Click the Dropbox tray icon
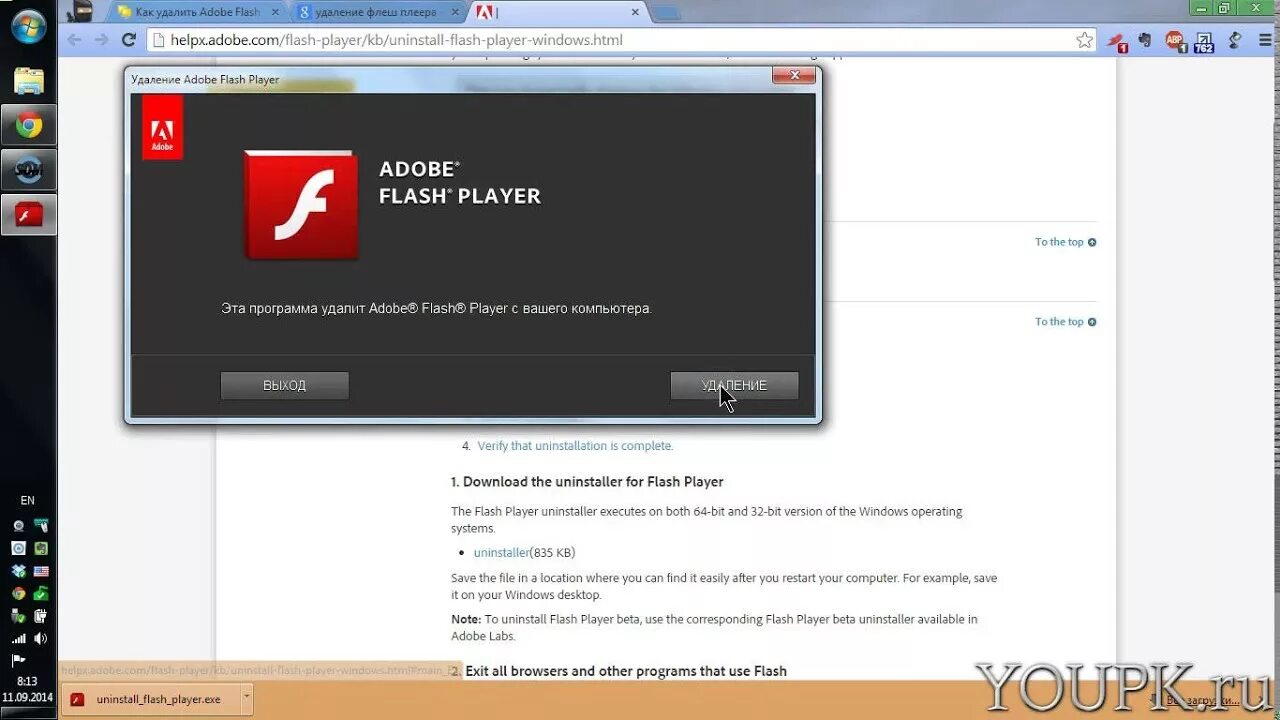The height and width of the screenshot is (720, 1280). (x=18, y=571)
